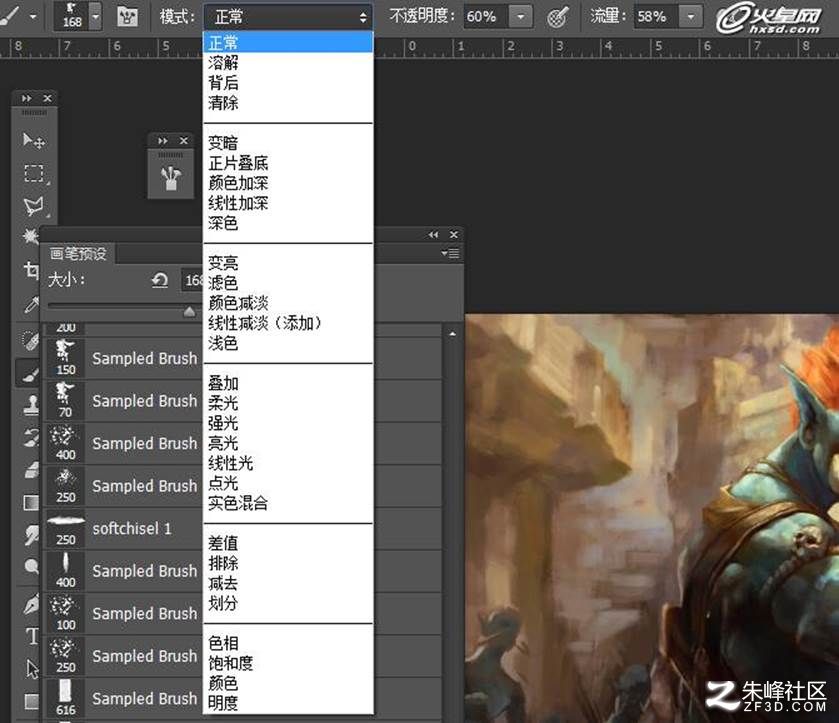Select the Eyedropper tool
The image size is (839, 723).
[x=31, y=305]
